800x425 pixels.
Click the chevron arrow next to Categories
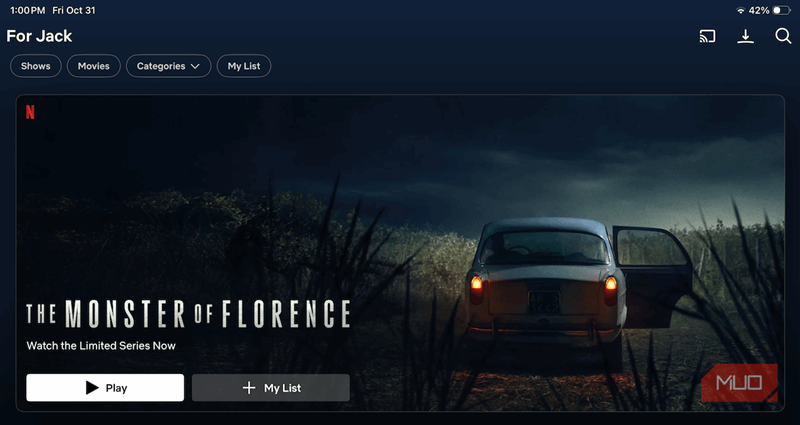pyautogui.click(x=195, y=66)
